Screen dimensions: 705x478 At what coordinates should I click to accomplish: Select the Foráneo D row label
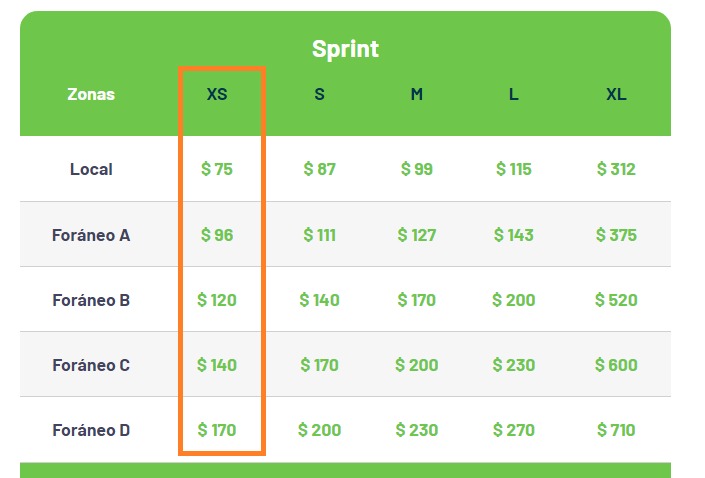91,430
